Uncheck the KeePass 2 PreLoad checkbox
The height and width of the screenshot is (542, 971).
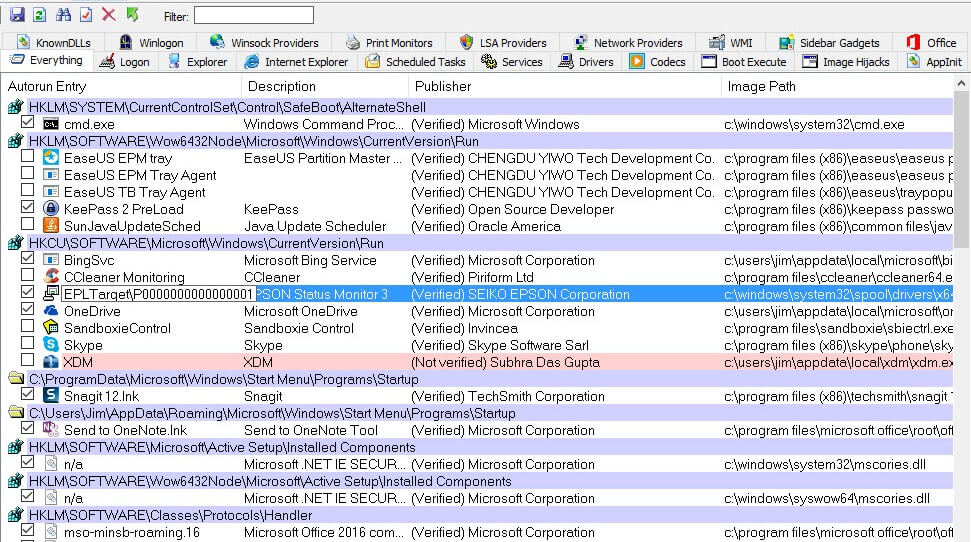point(27,207)
